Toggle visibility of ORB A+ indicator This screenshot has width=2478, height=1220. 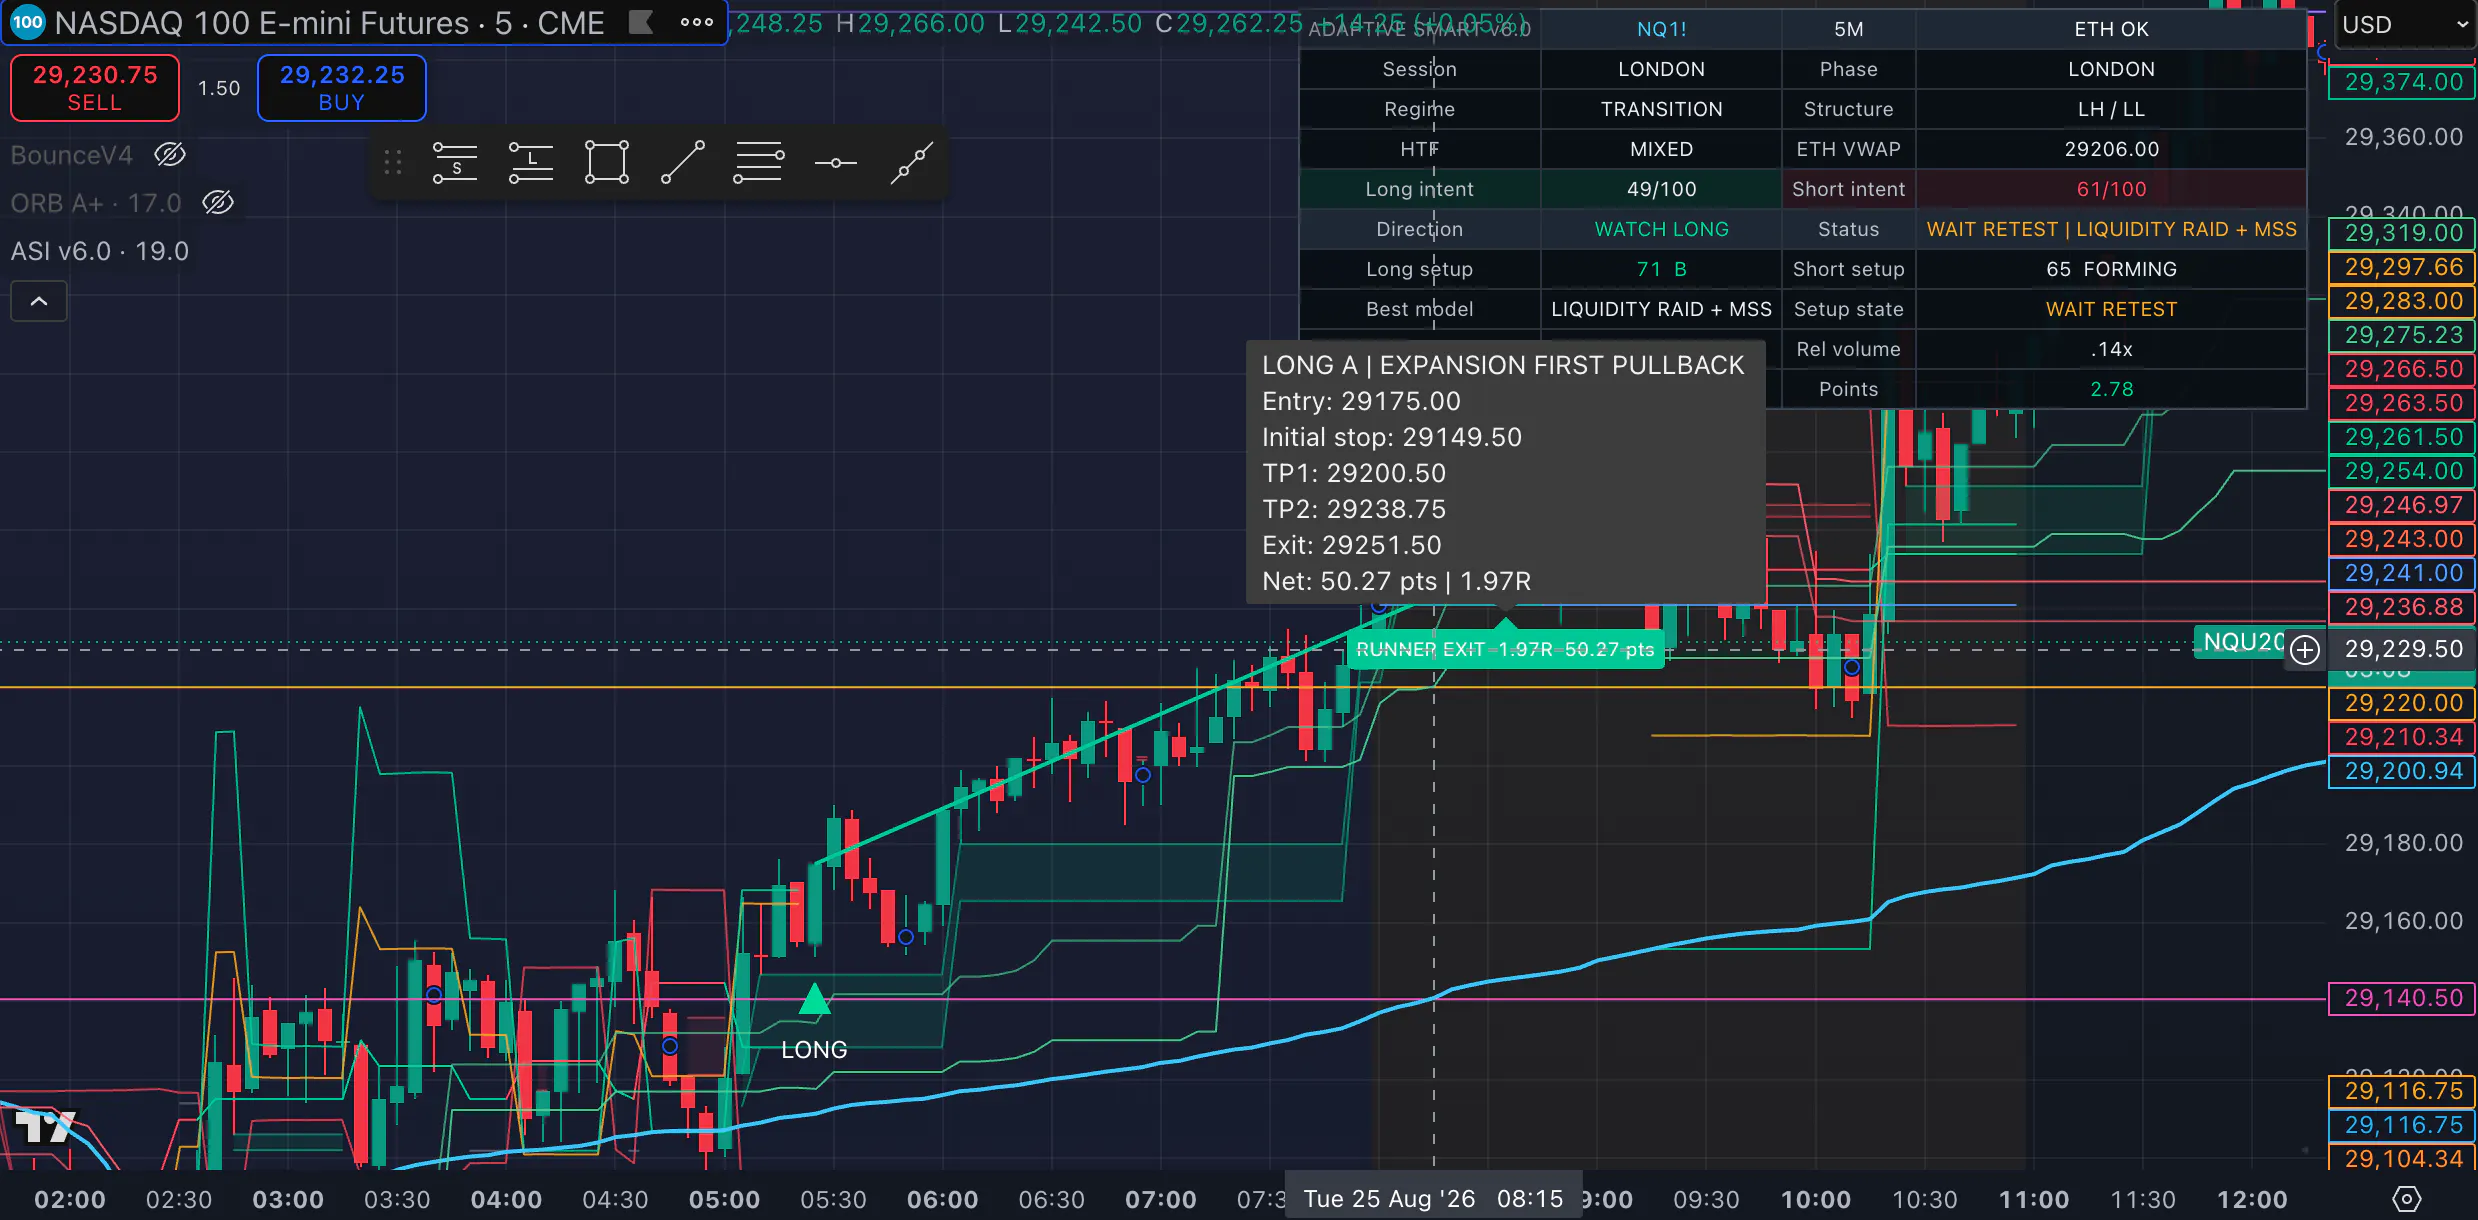tap(218, 203)
